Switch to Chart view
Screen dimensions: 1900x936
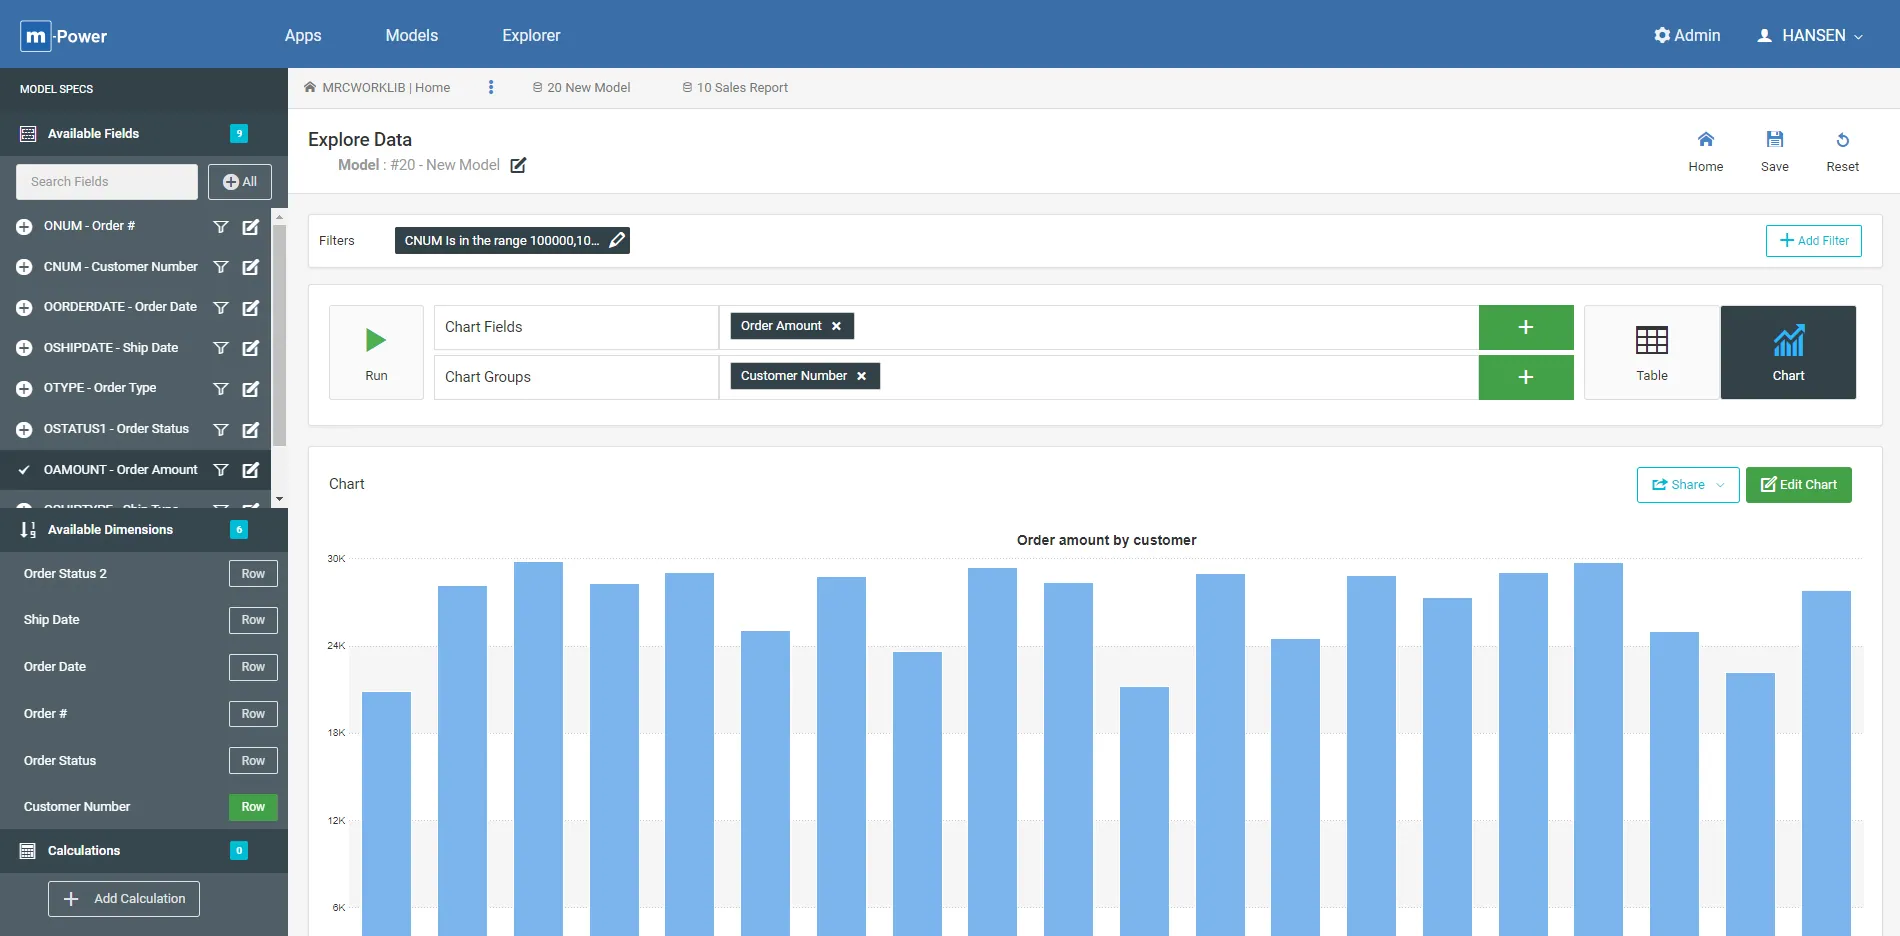(x=1788, y=353)
